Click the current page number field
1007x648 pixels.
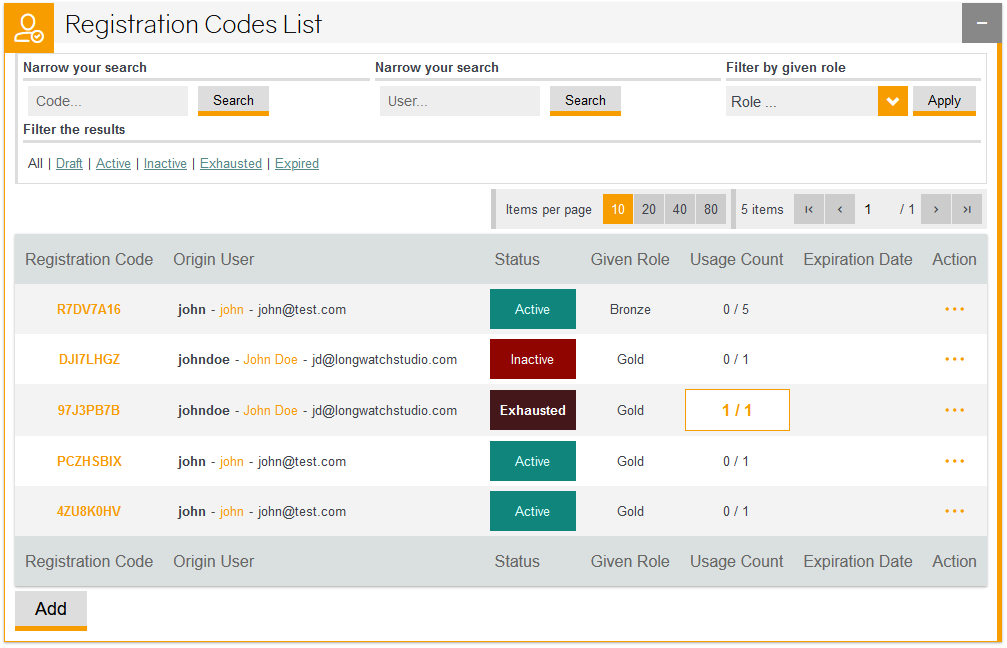click(868, 209)
